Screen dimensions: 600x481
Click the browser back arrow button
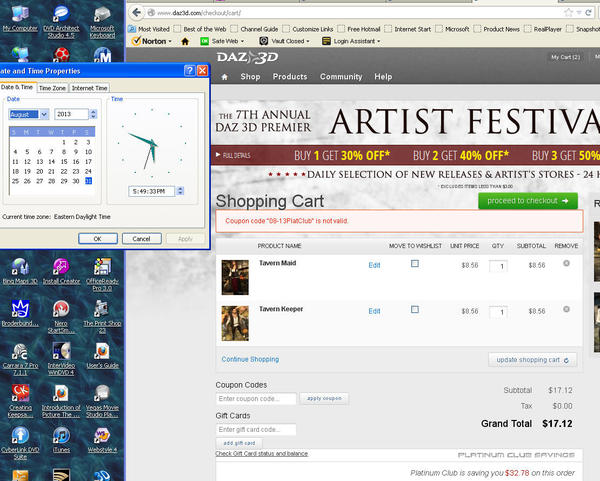[x=136, y=12]
